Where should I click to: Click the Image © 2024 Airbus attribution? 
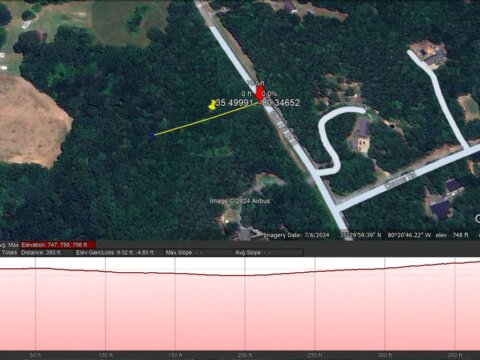click(240, 201)
